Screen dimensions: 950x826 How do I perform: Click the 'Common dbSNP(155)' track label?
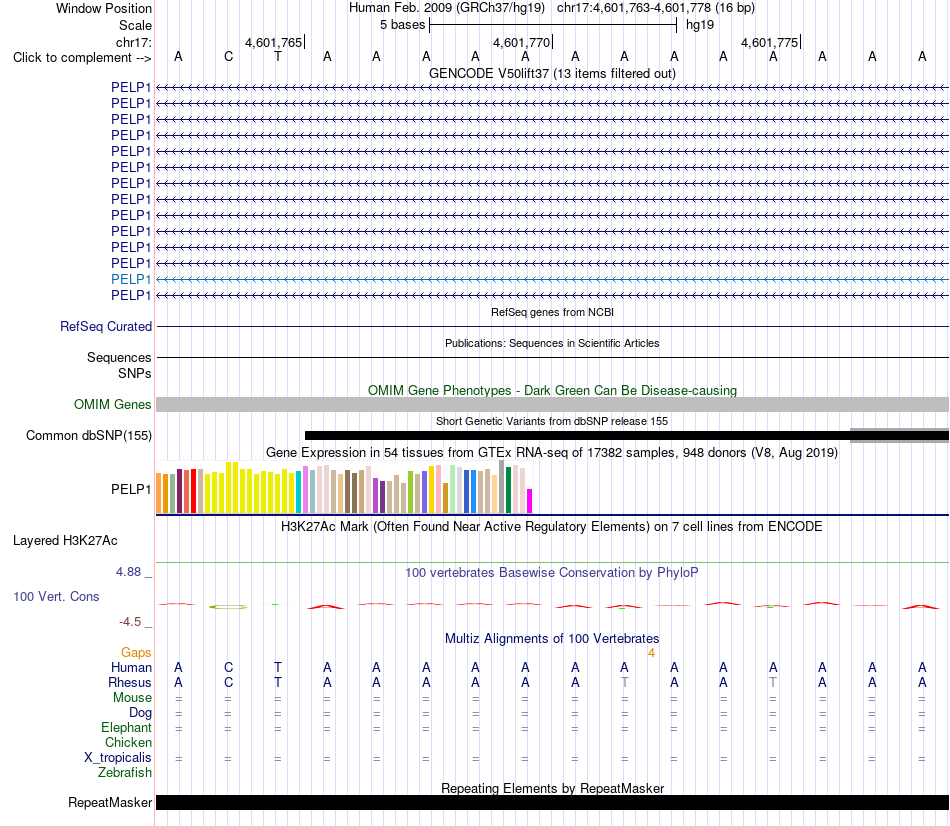click(89, 436)
